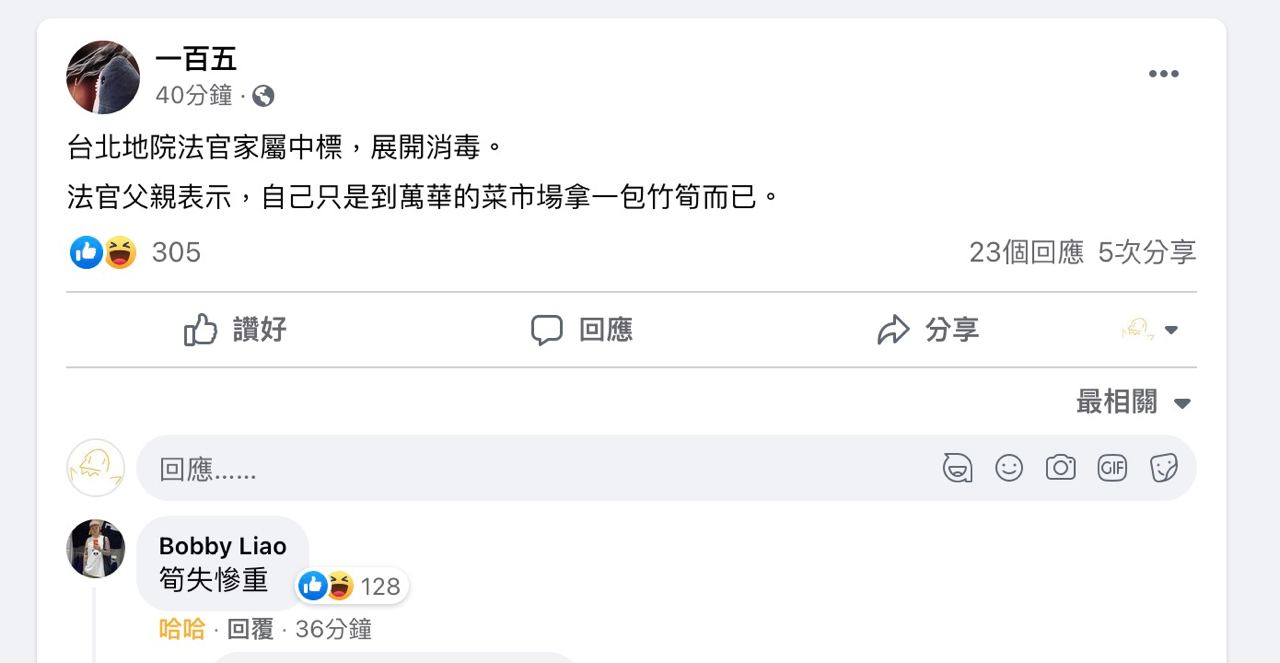Image resolution: width=1280 pixels, height=663 pixels.
Task: Add a GIF to the comment
Action: [x=1112, y=467]
